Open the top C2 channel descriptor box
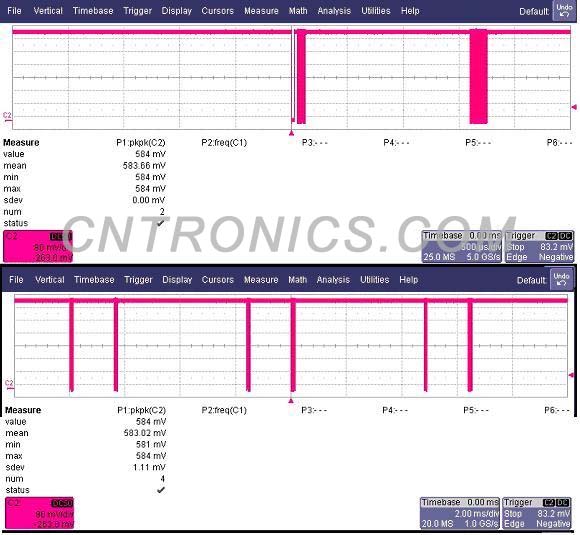 pos(38,246)
